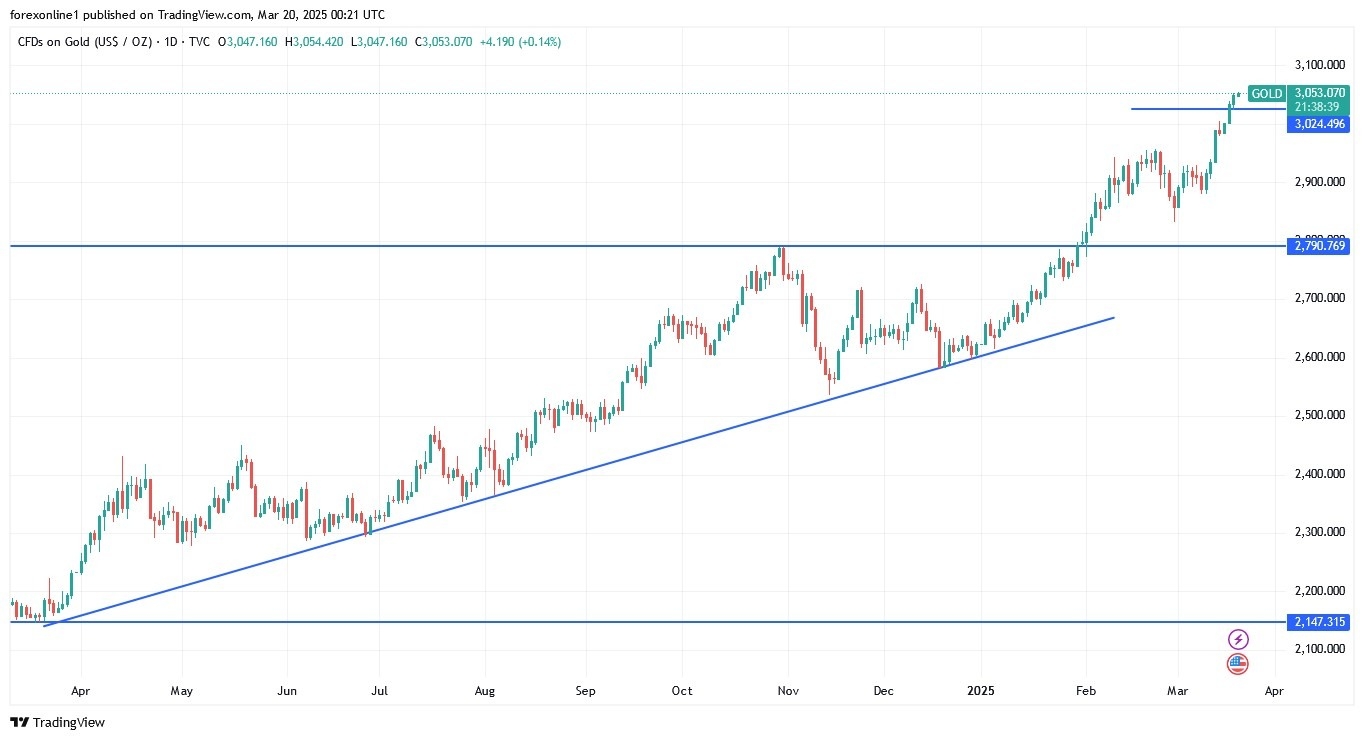Screen dimensions: 1364x740
Task: Click the 2,500.000 price axis value
Action: pyautogui.click(x=1318, y=415)
